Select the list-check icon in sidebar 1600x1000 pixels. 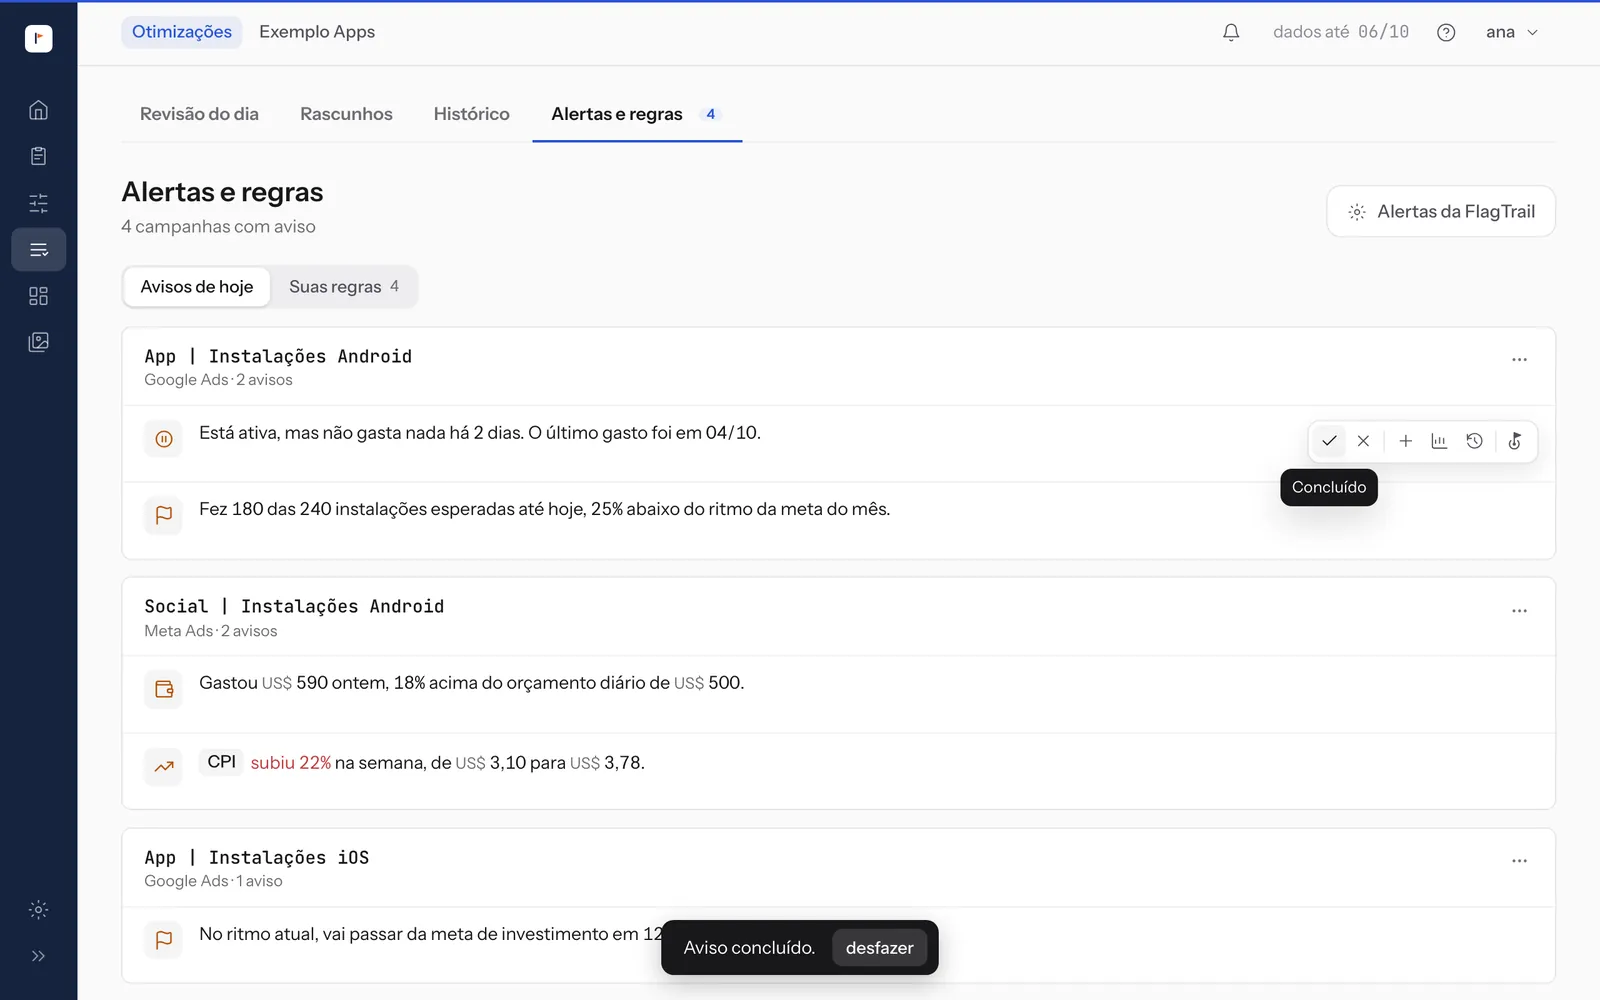tap(38, 249)
